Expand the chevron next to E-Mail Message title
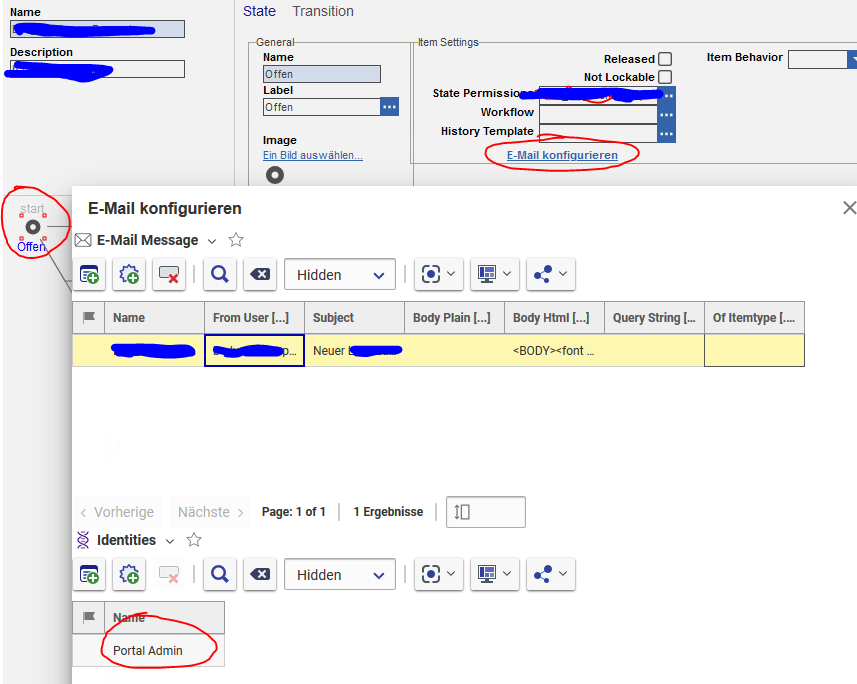Viewport: 857px width, 684px height. click(212, 241)
